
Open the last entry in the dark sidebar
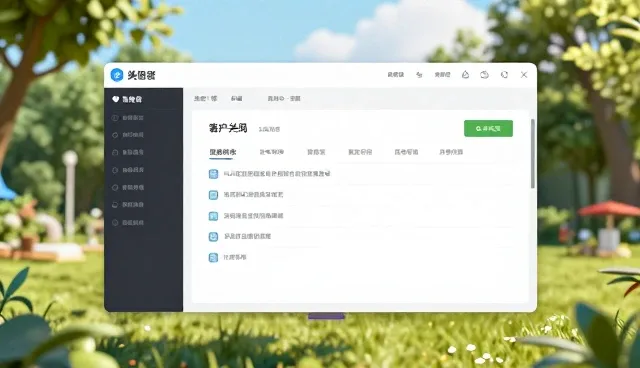pos(127,223)
